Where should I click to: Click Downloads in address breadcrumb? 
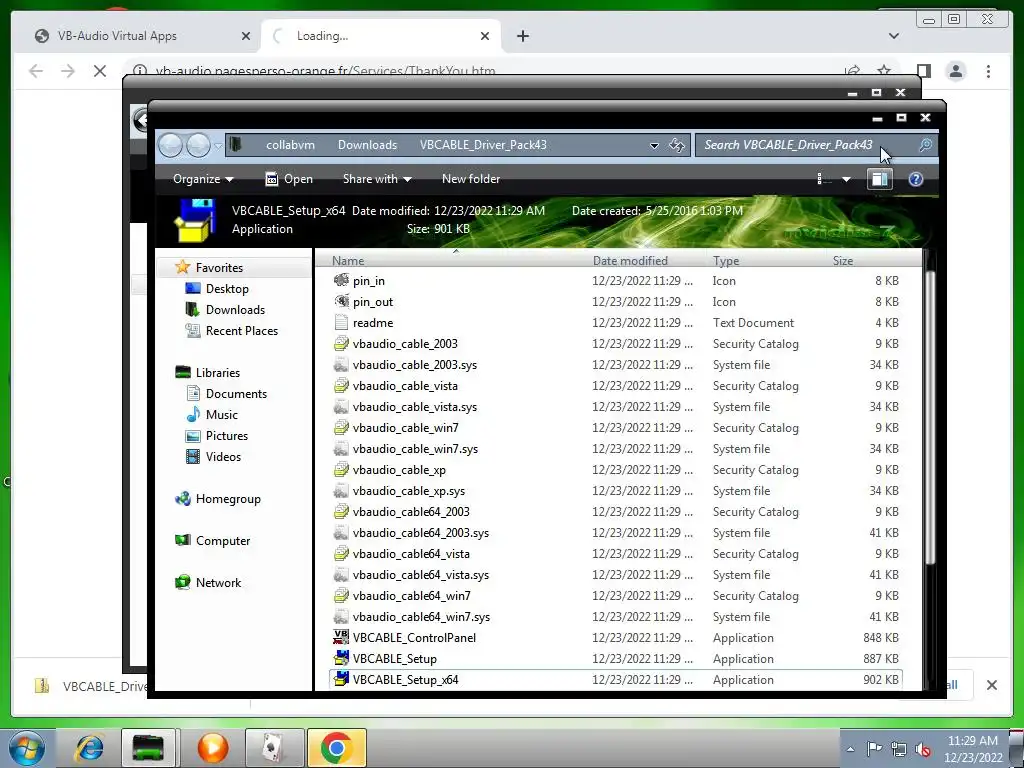tap(367, 145)
